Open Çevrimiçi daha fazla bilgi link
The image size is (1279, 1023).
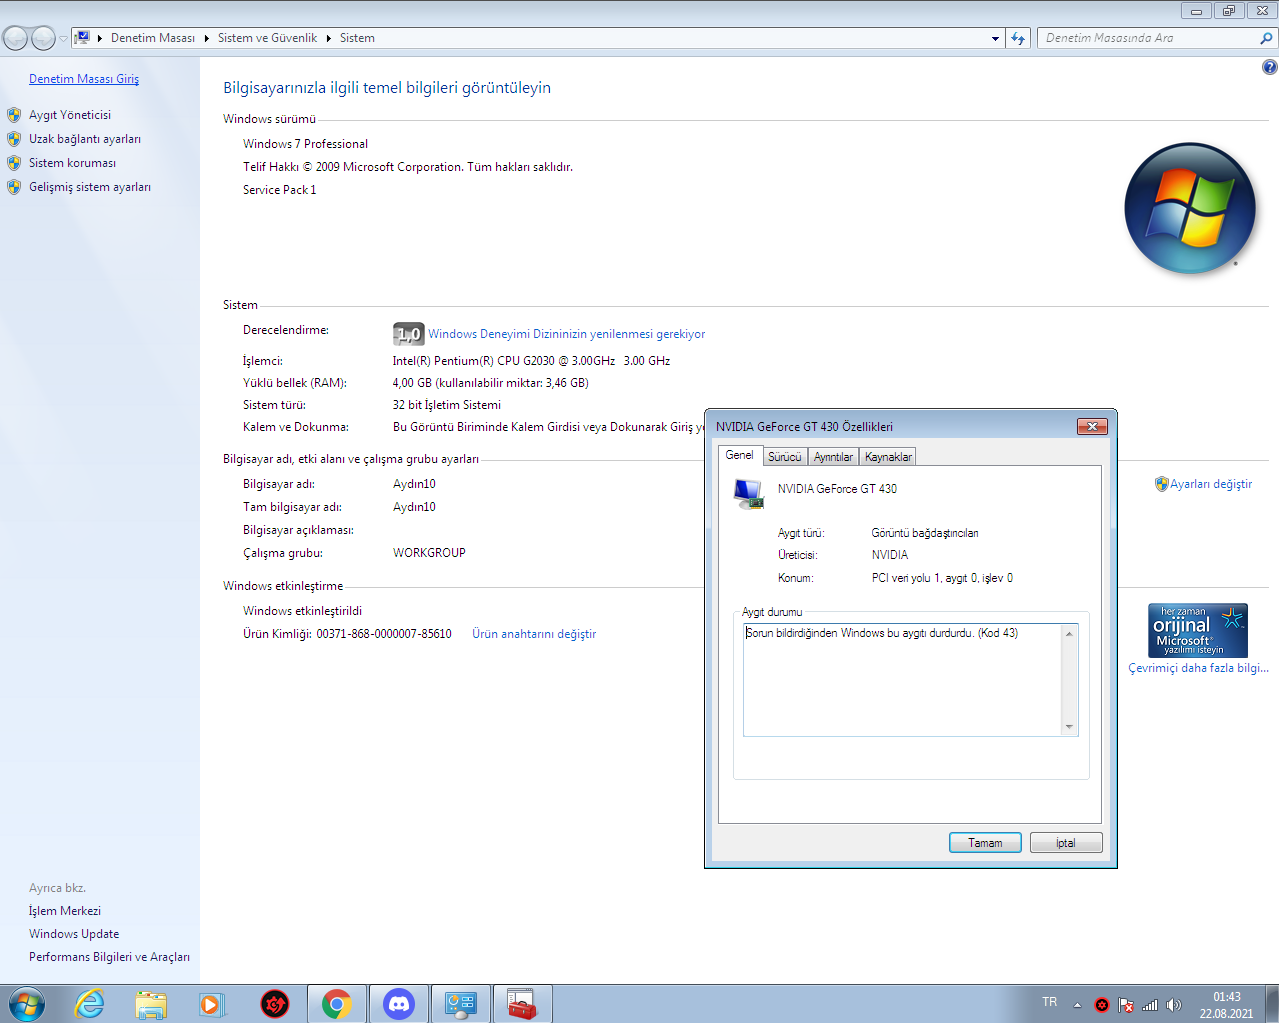(x=1198, y=668)
